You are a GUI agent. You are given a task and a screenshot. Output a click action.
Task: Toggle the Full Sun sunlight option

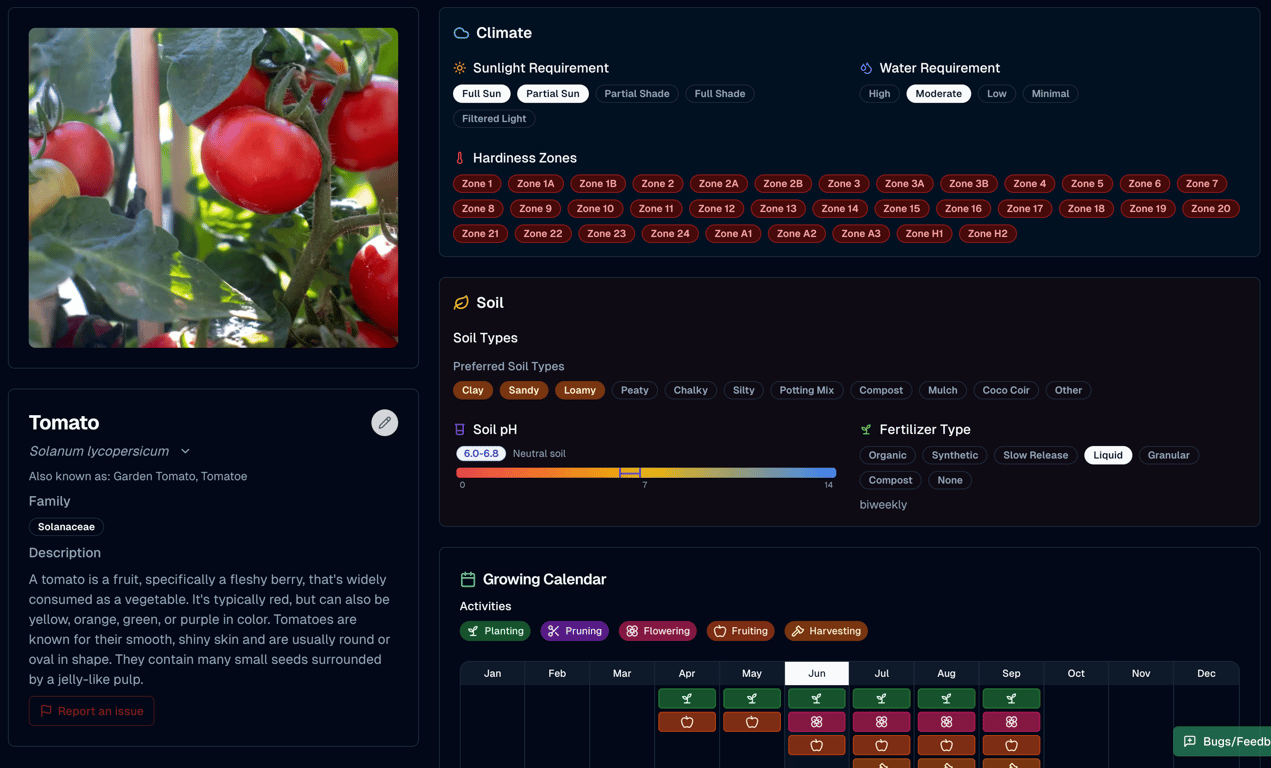(482, 94)
